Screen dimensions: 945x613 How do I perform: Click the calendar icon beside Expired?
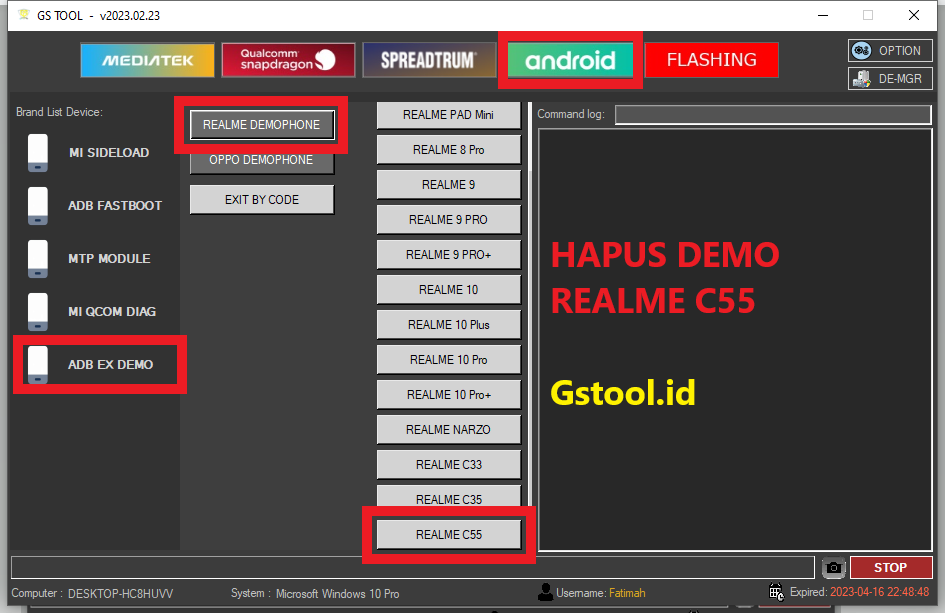[776, 592]
